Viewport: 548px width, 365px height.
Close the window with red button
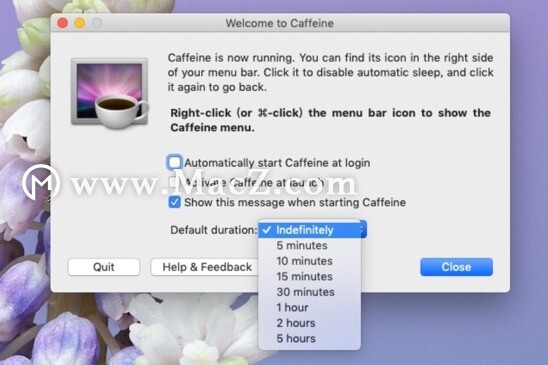pyautogui.click(x=63, y=23)
